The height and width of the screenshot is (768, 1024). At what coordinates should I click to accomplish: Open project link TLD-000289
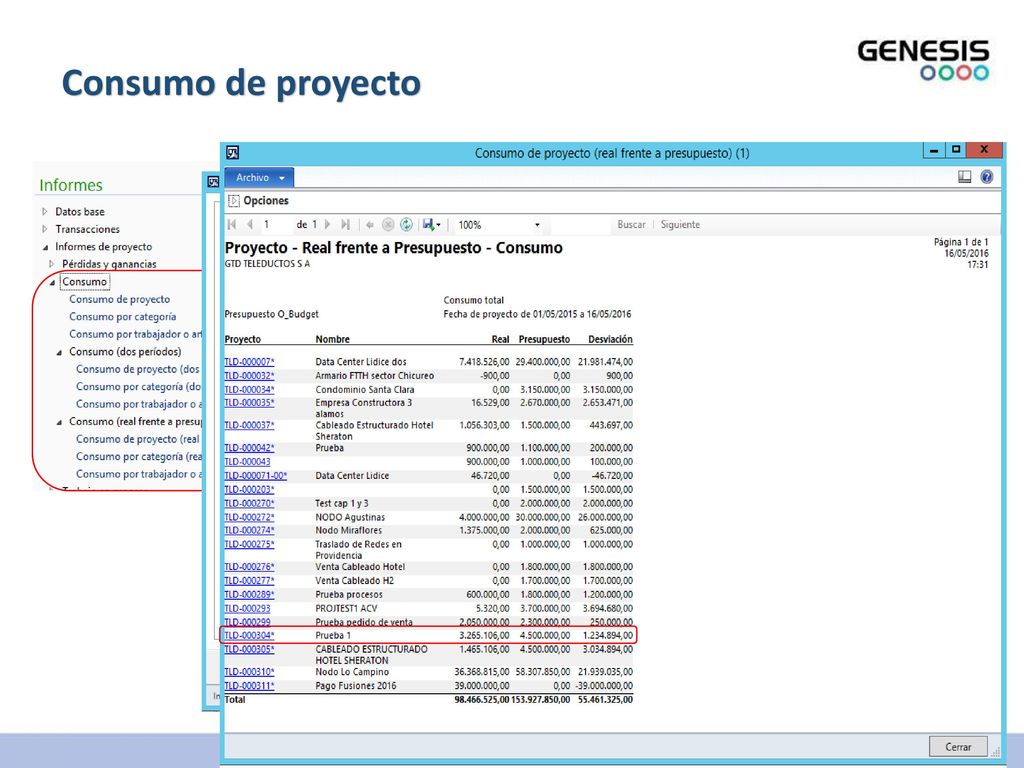249,594
